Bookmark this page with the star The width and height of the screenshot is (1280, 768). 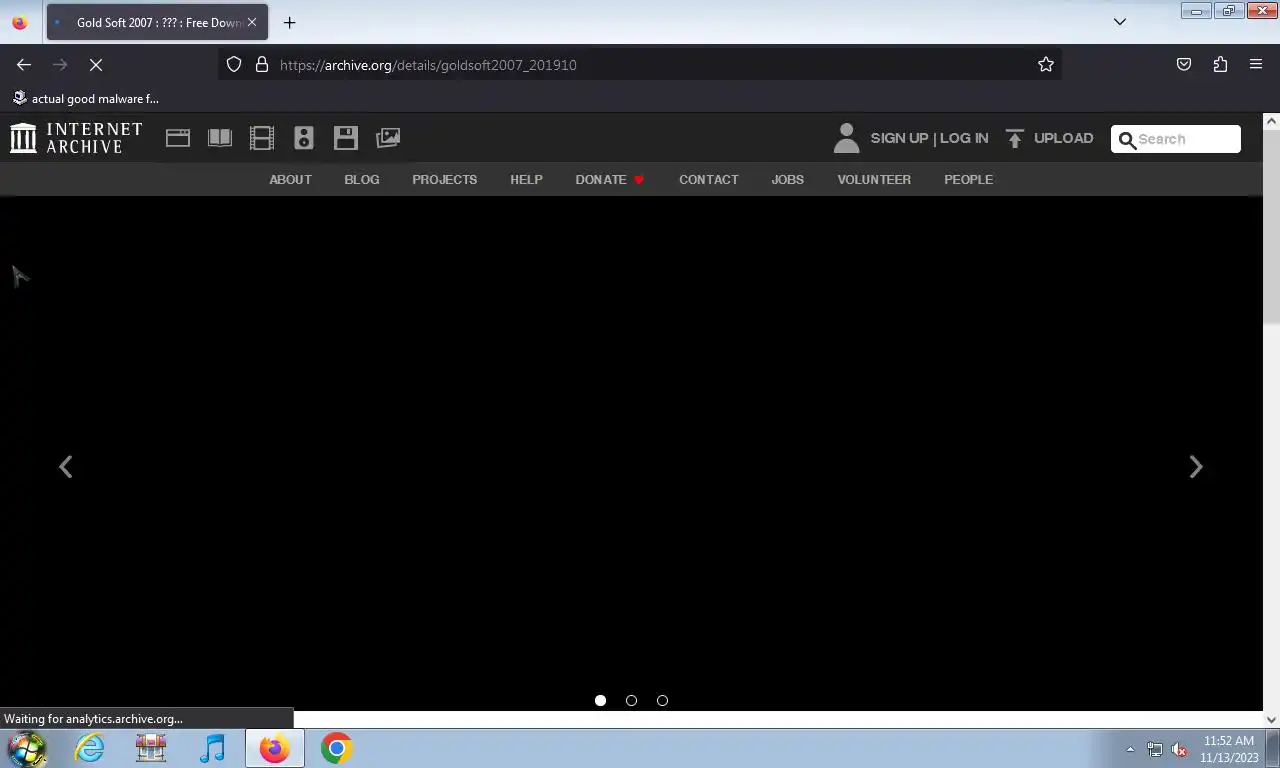pyautogui.click(x=1046, y=65)
